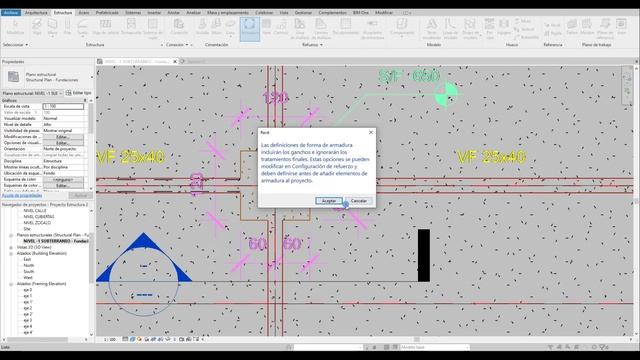
Task: Expand Vistas 3D node in browser
Action: [11, 247]
